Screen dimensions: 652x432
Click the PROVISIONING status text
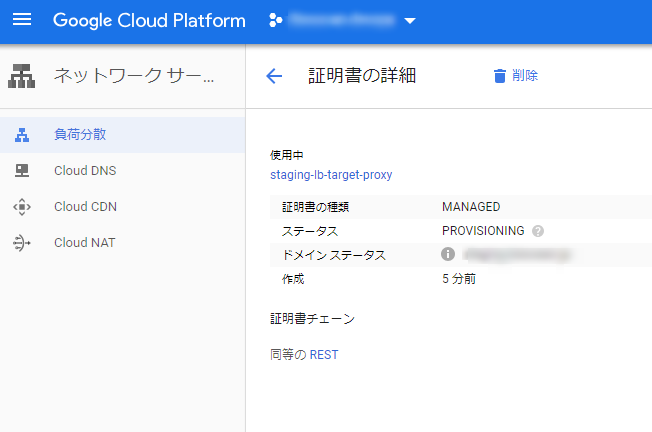(x=483, y=231)
